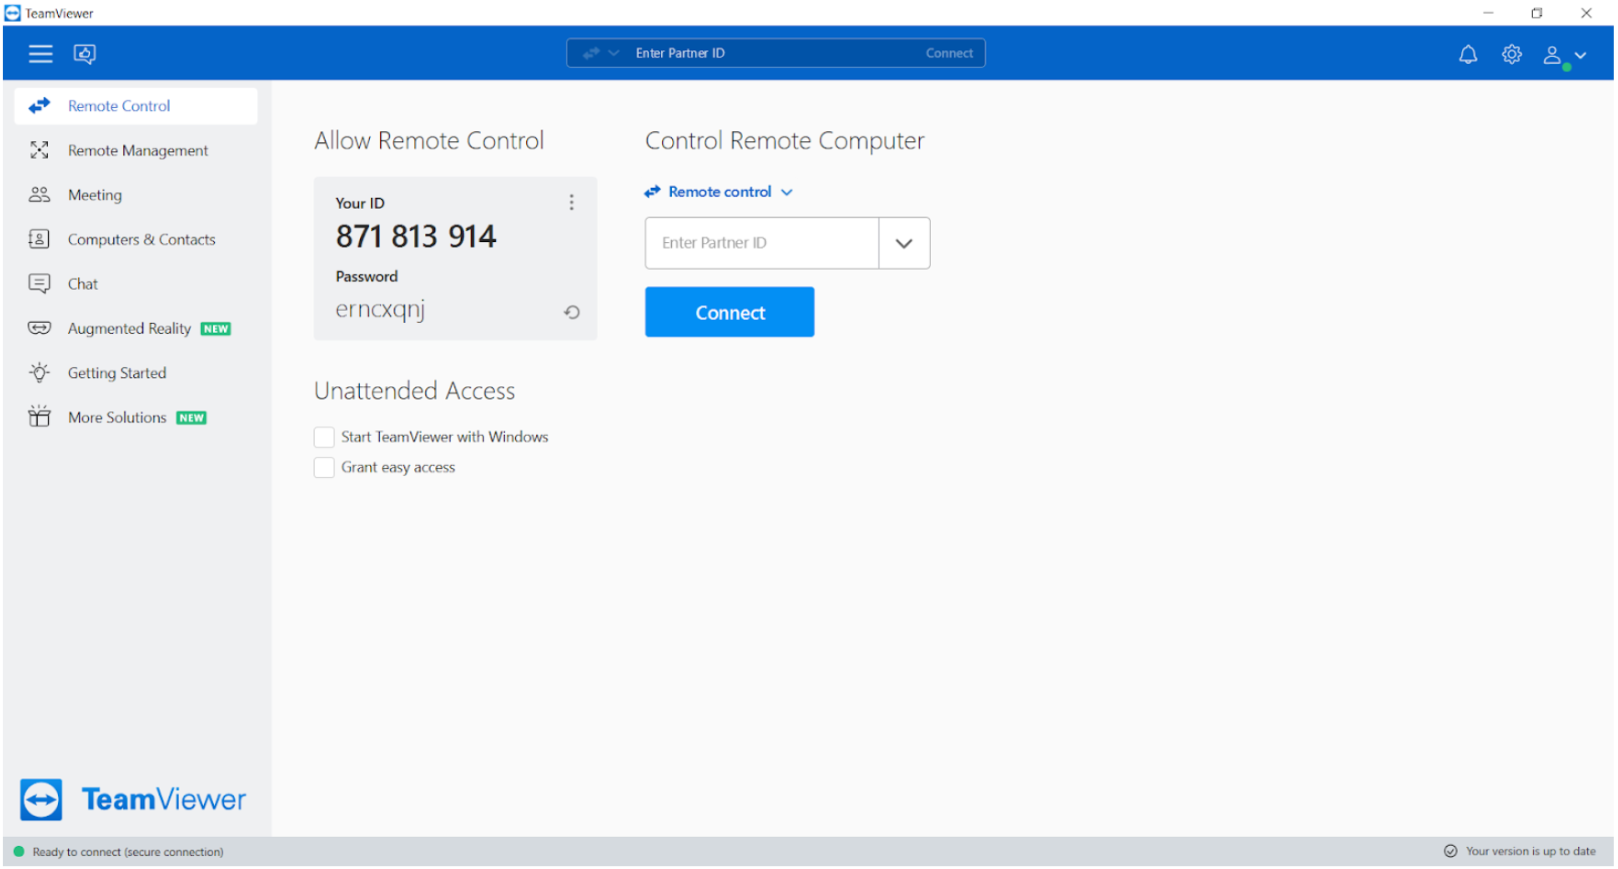Go to Remote Management in sidebar
1618x869 pixels.
[x=137, y=151]
